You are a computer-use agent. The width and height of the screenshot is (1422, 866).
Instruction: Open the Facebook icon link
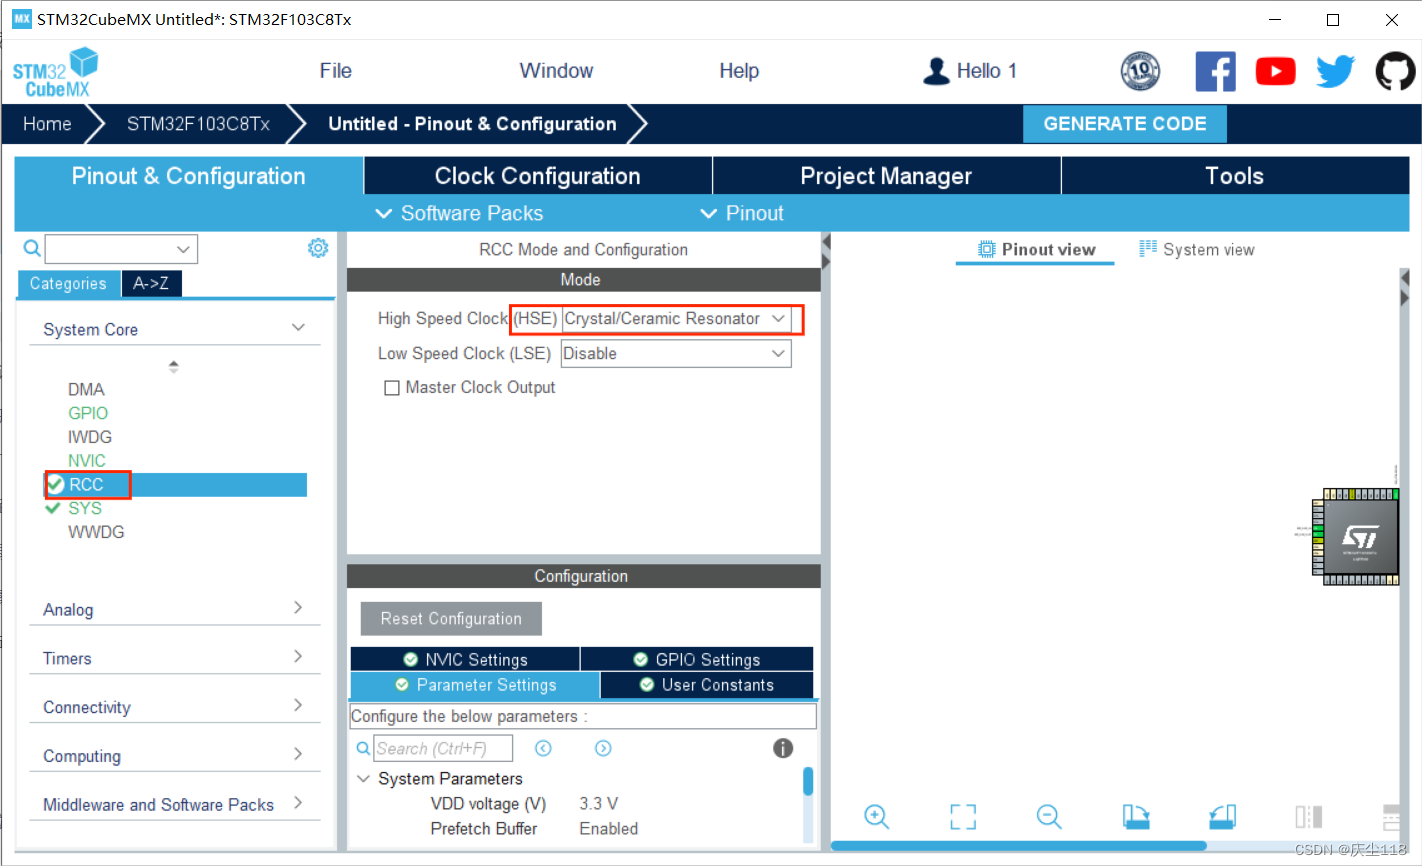click(x=1215, y=71)
